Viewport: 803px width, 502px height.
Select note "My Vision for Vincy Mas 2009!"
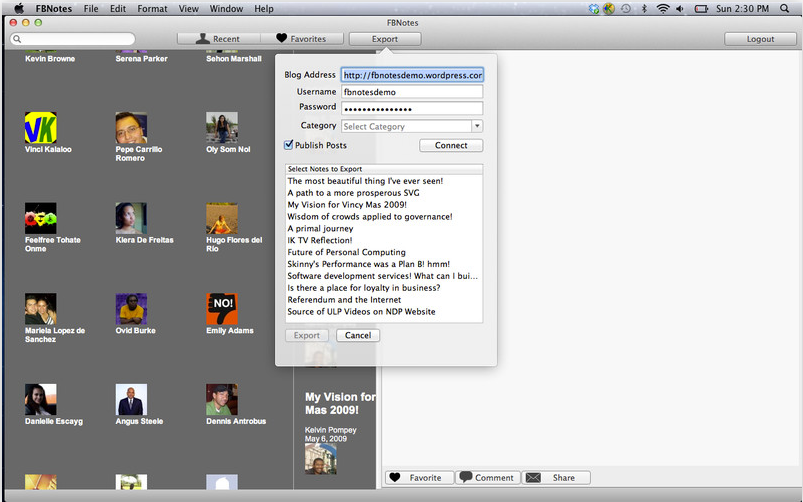(x=384, y=204)
